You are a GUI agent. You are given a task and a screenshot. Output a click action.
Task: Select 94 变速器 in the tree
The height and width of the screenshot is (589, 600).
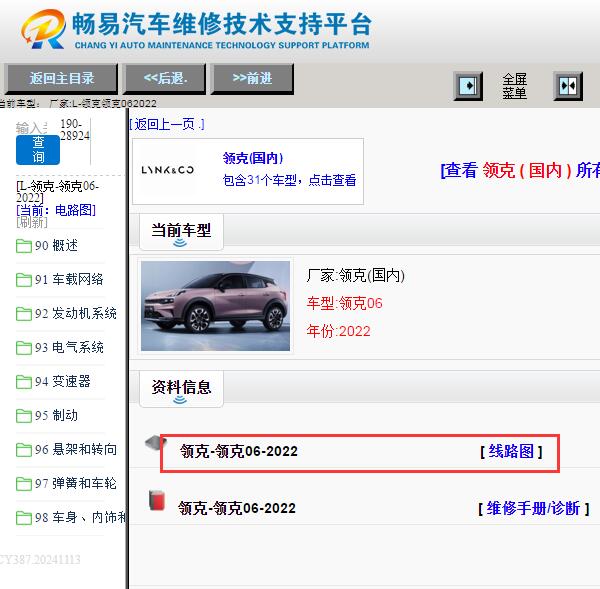pos(63,382)
